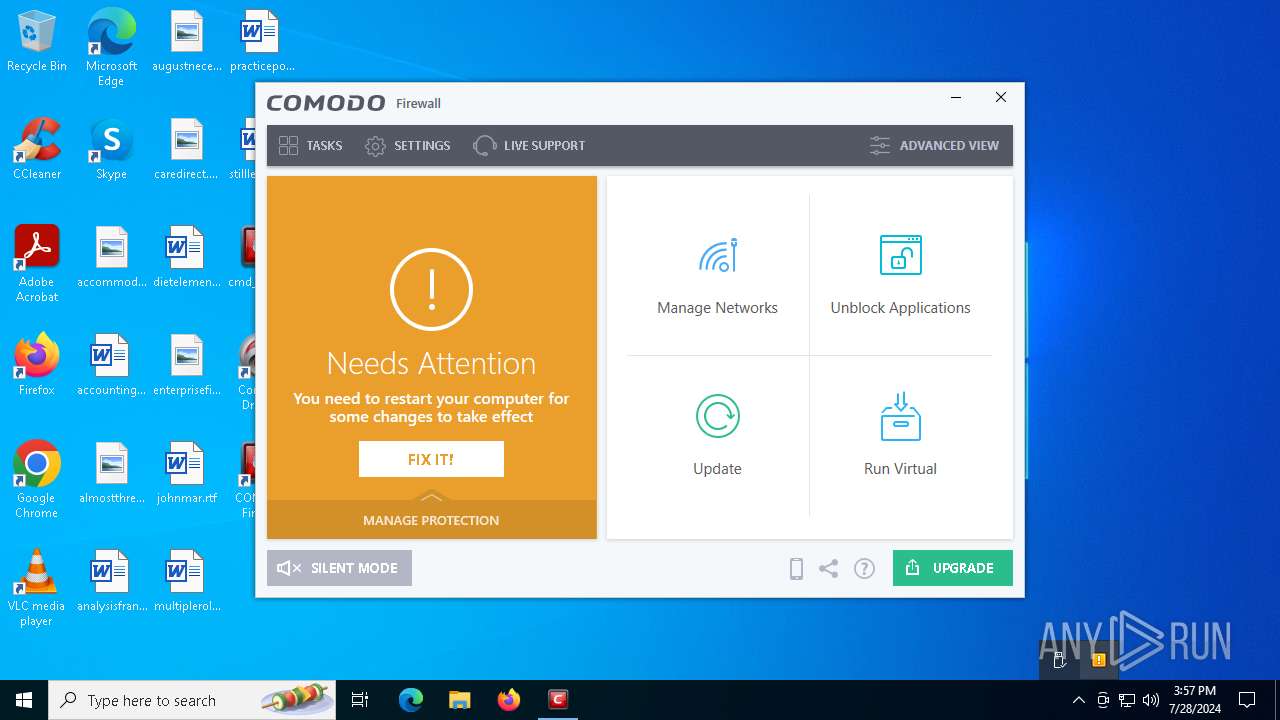The height and width of the screenshot is (720, 1280).
Task: Toggle Silent Mode
Action: pos(339,568)
